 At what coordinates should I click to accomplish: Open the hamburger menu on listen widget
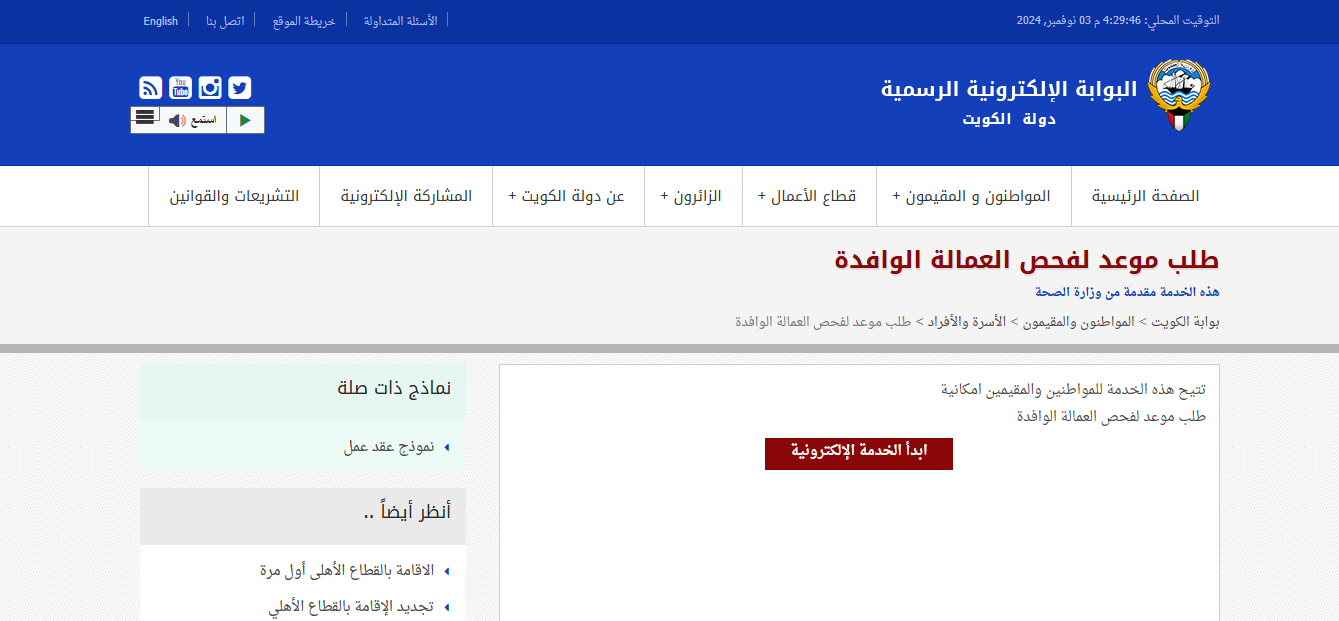pos(145,116)
